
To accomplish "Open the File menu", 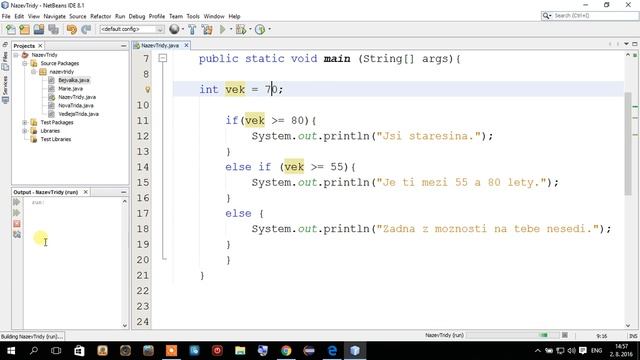I will click(x=6, y=16).
